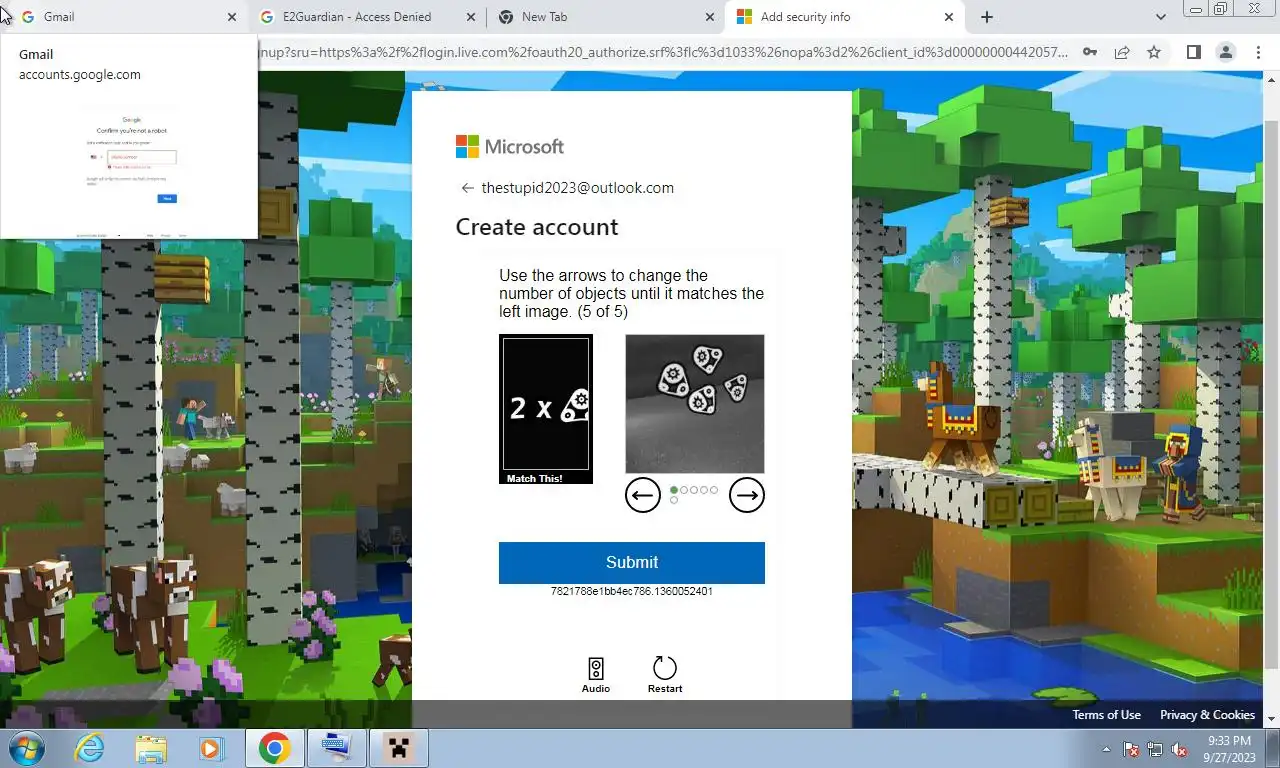The height and width of the screenshot is (768, 1280).
Task: Open Windows Media Player from taskbar
Action: pyautogui.click(x=211, y=748)
